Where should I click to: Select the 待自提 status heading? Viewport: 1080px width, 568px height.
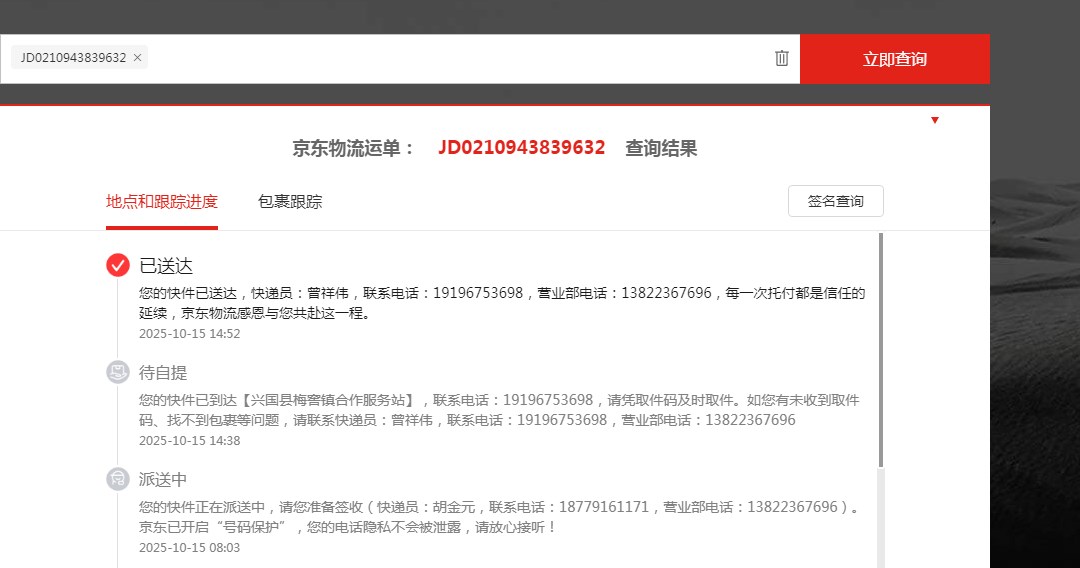coord(163,373)
